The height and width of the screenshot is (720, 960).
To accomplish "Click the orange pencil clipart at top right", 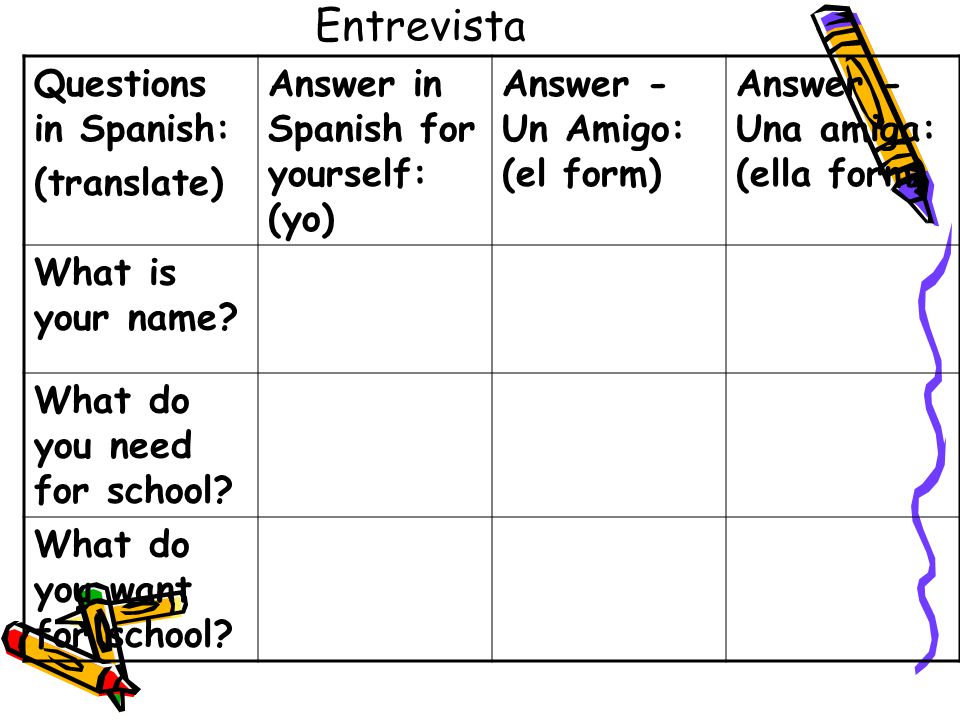I will (x=874, y=115).
